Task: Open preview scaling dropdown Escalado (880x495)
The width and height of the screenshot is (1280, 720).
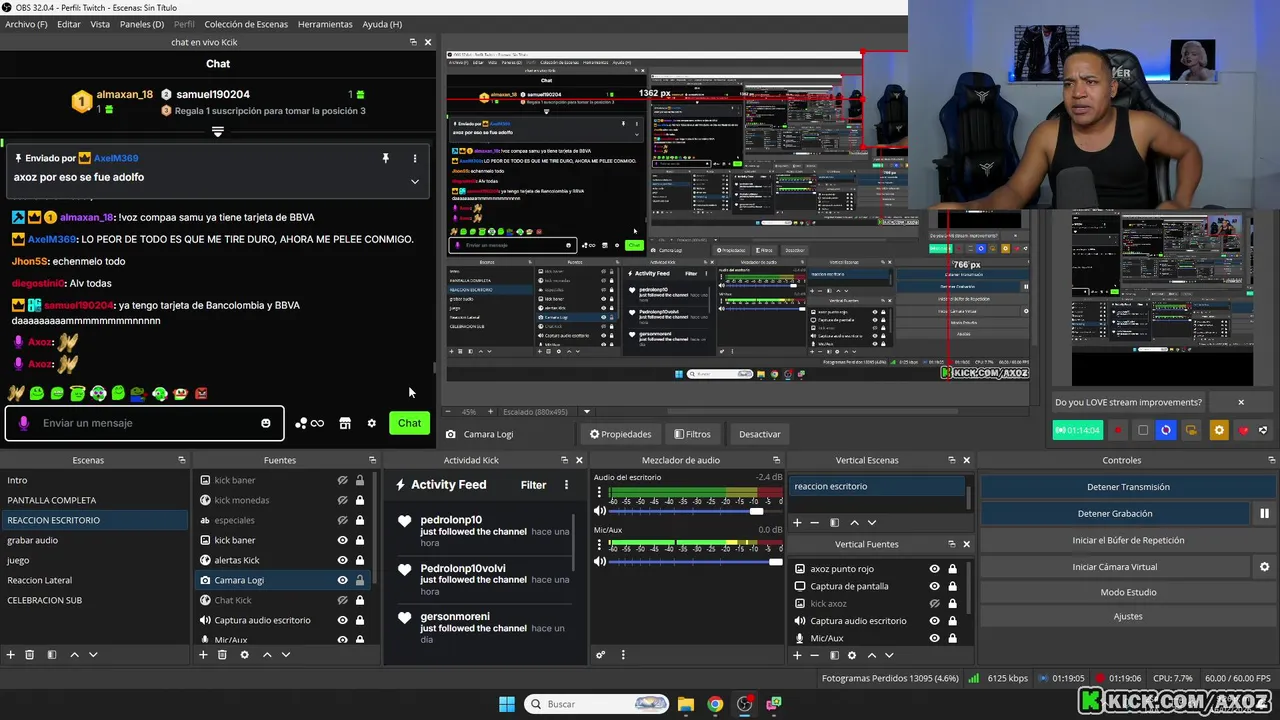Action: click(587, 411)
